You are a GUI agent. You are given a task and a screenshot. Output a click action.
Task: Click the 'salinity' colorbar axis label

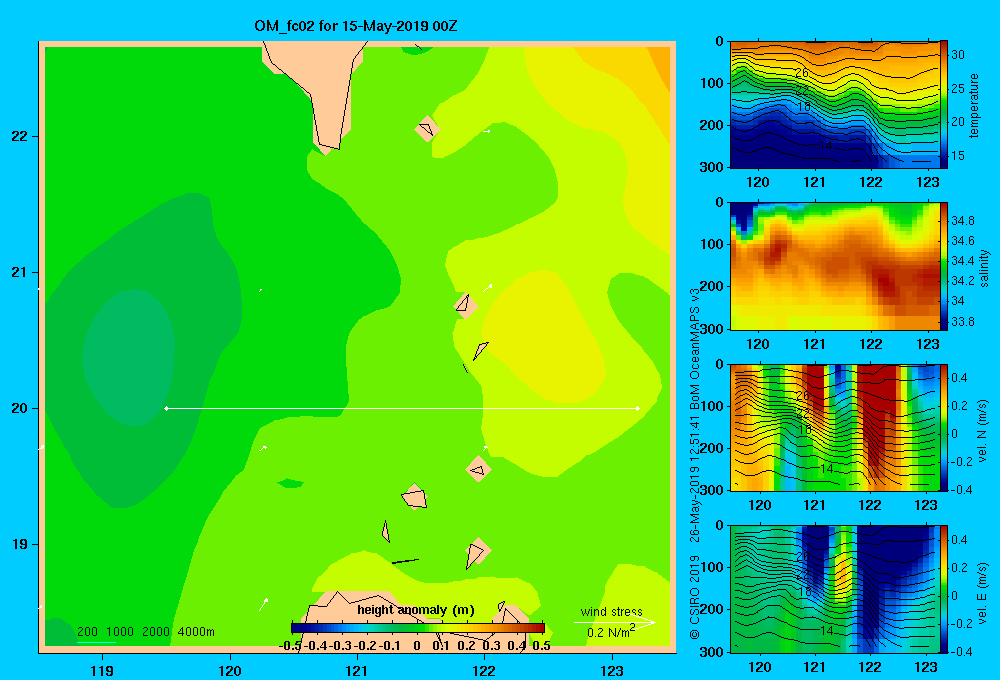click(984, 268)
